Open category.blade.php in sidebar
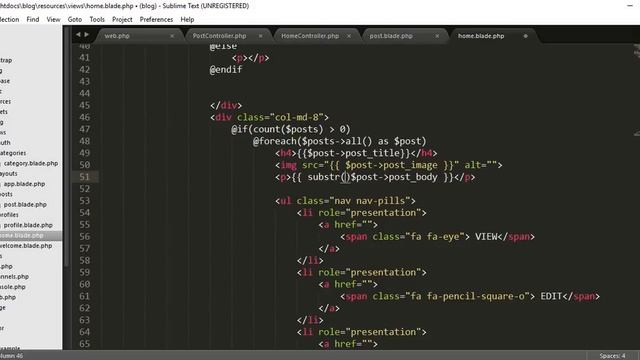The image size is (640, 360). (31, 163)
